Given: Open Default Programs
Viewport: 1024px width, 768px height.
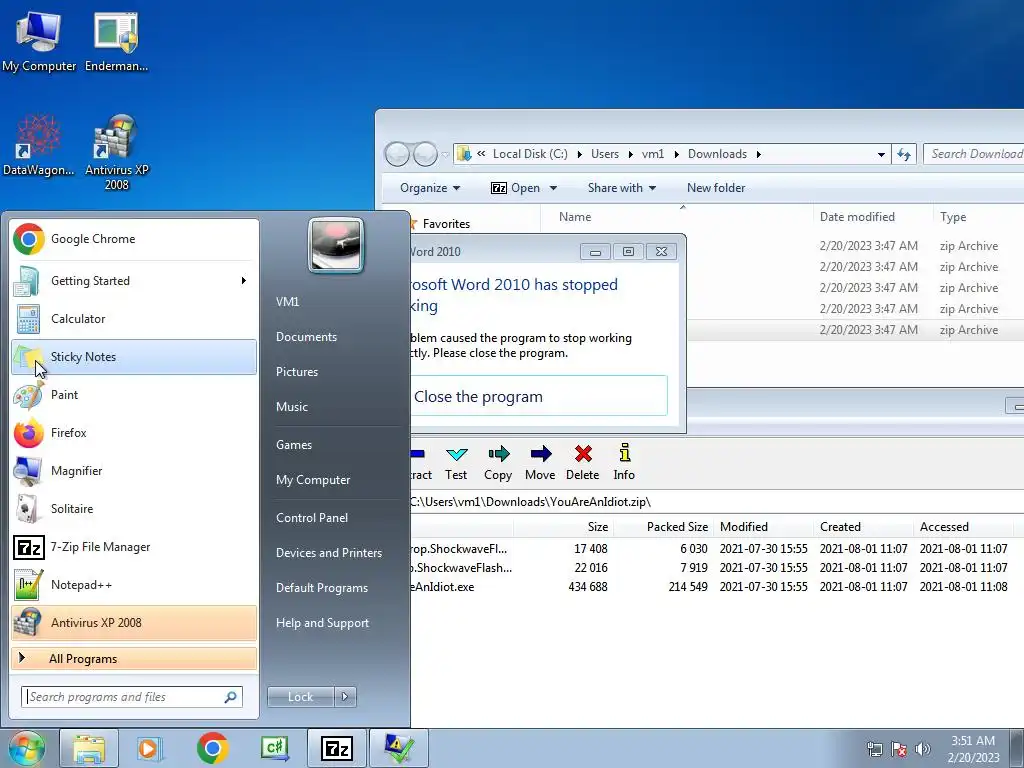Looking at the screenshot, I should [322, 588].
